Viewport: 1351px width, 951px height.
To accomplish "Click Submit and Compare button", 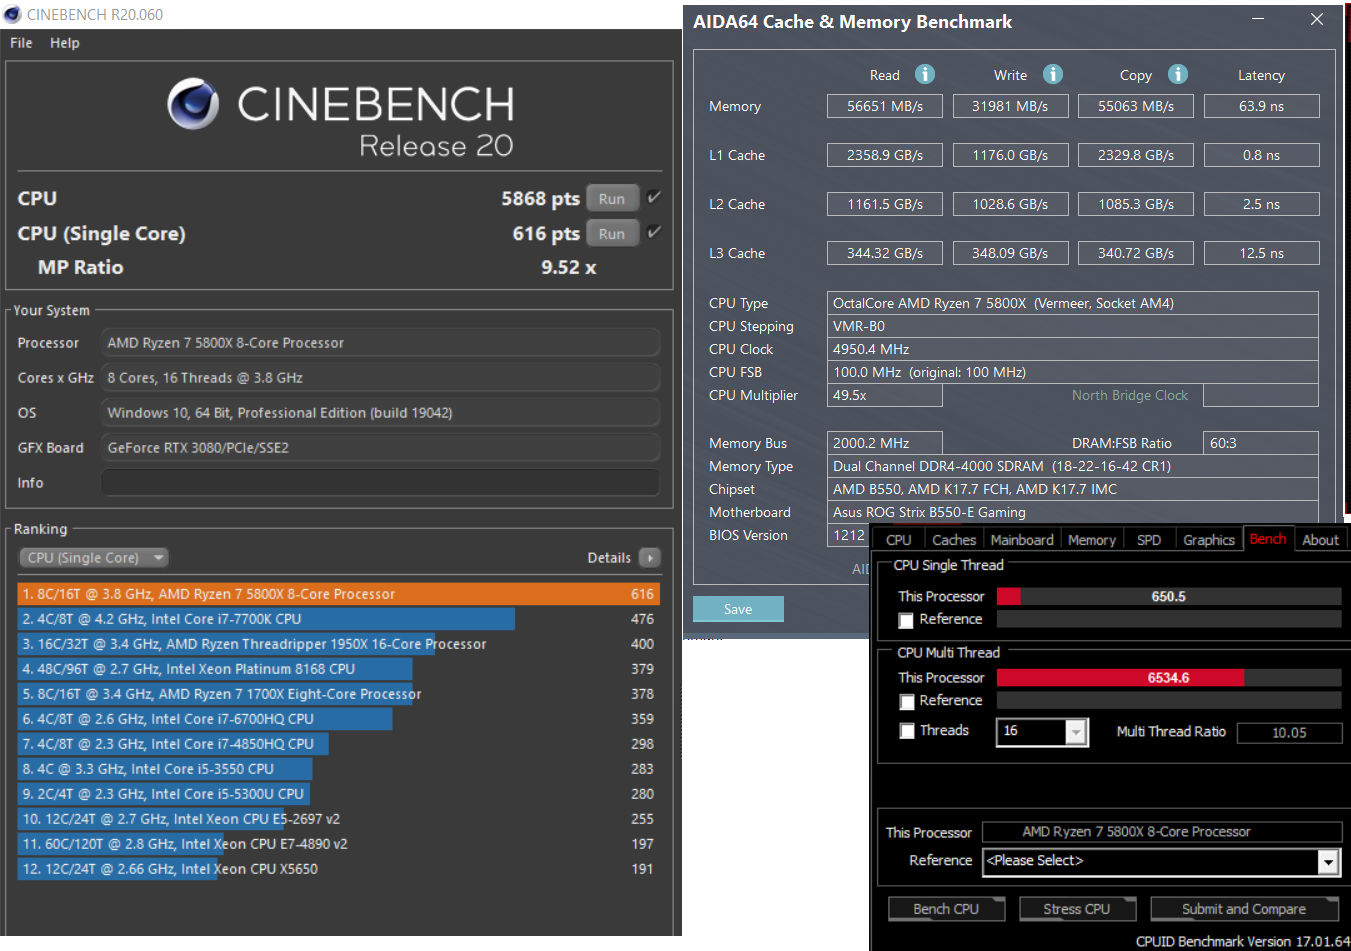I will point(1244,909).
